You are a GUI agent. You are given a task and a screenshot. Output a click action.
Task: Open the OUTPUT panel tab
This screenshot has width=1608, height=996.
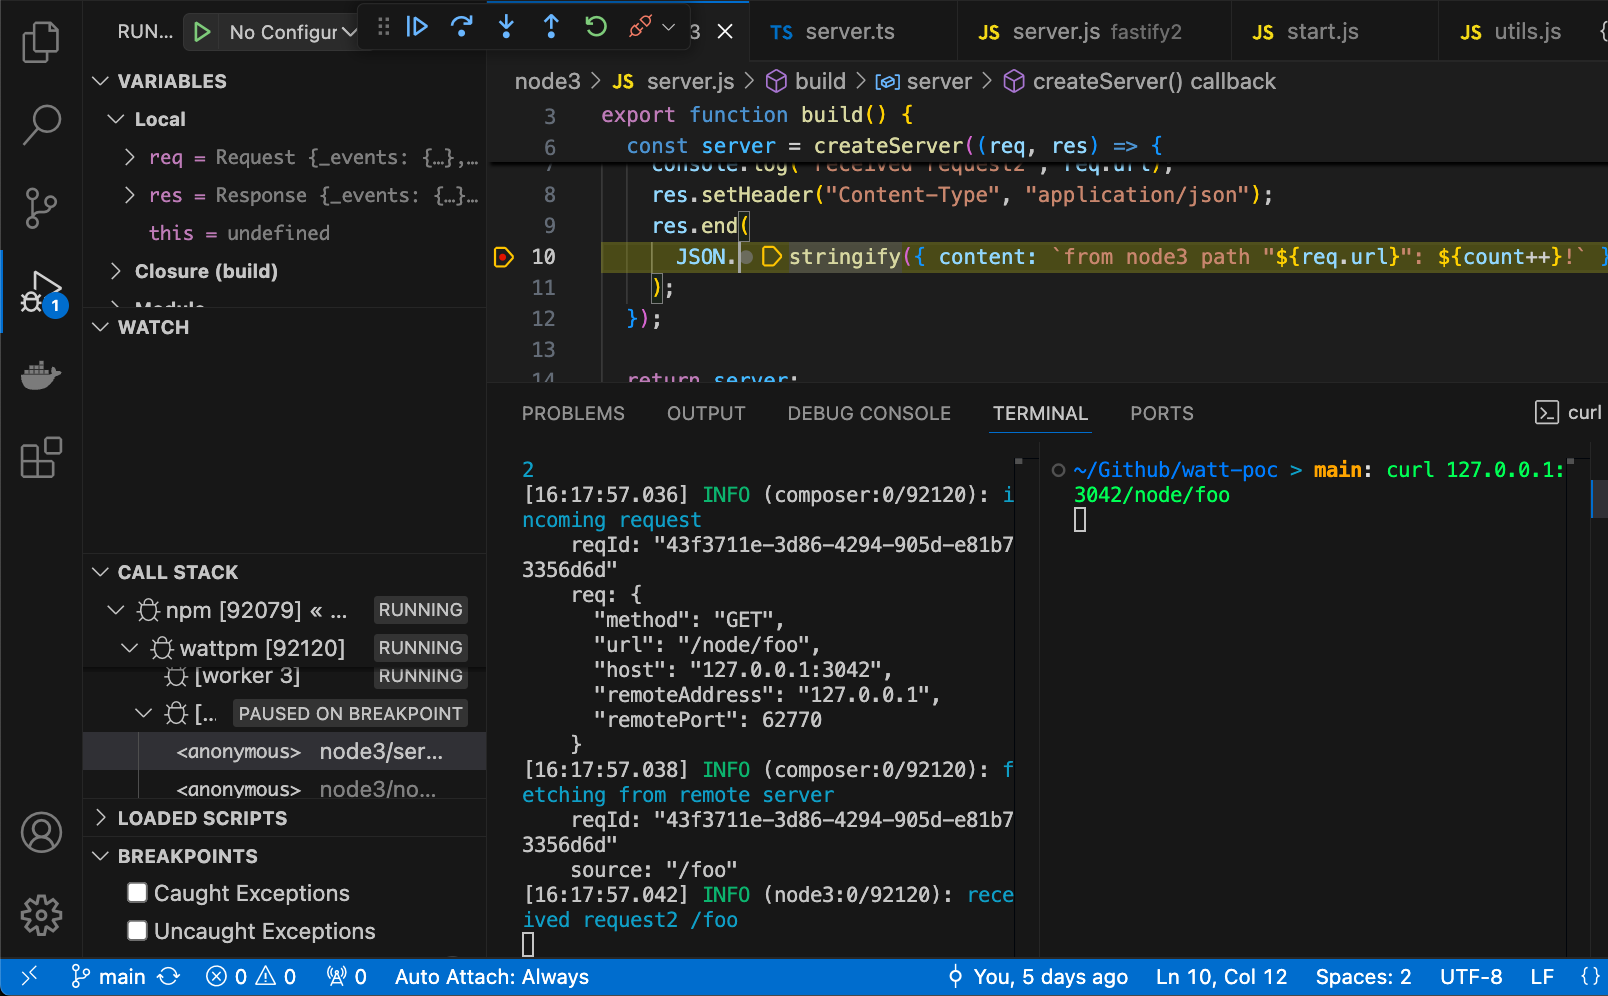(706, 413)
